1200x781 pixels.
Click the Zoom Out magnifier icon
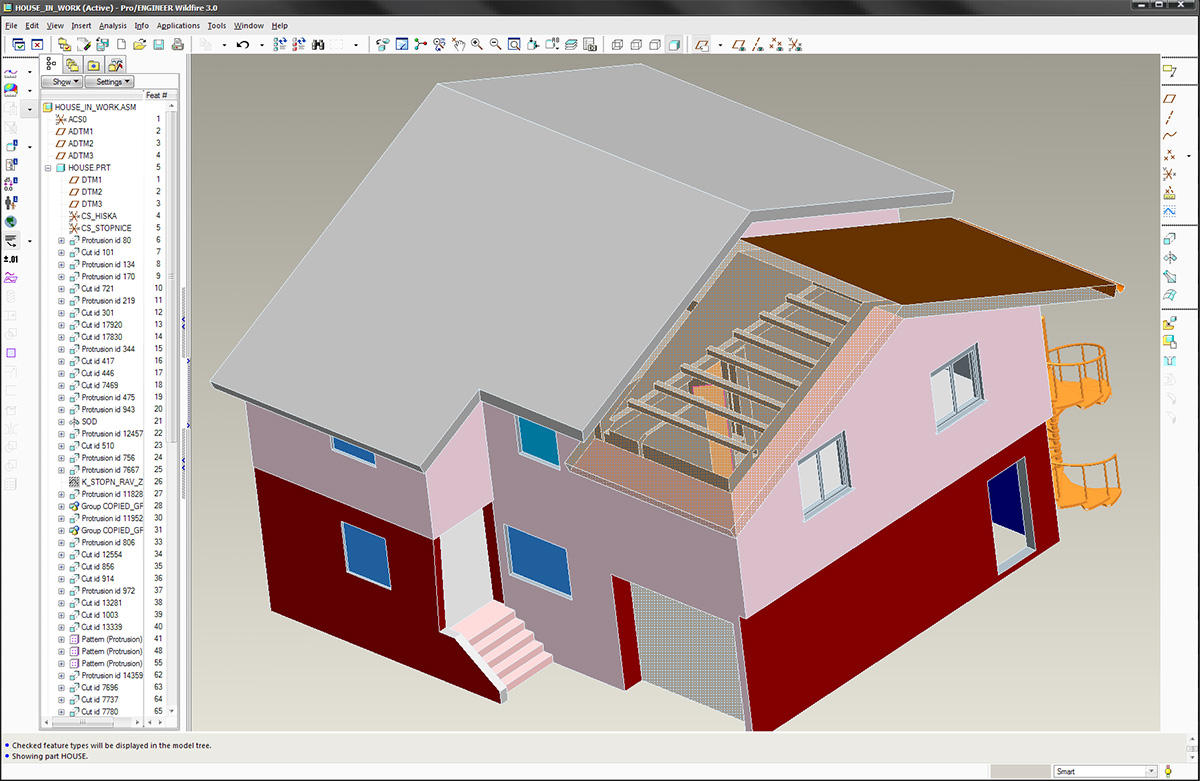tap(495, 44)
